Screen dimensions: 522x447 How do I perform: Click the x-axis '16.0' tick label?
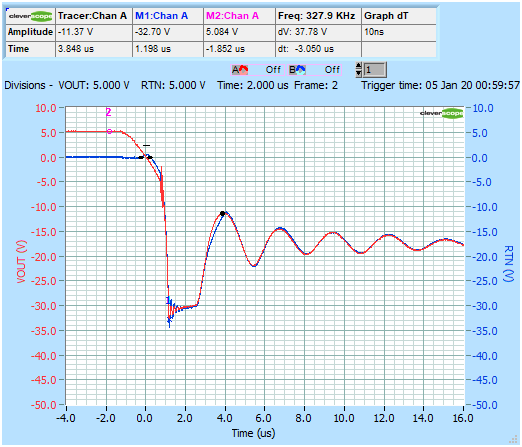[463, 418]
